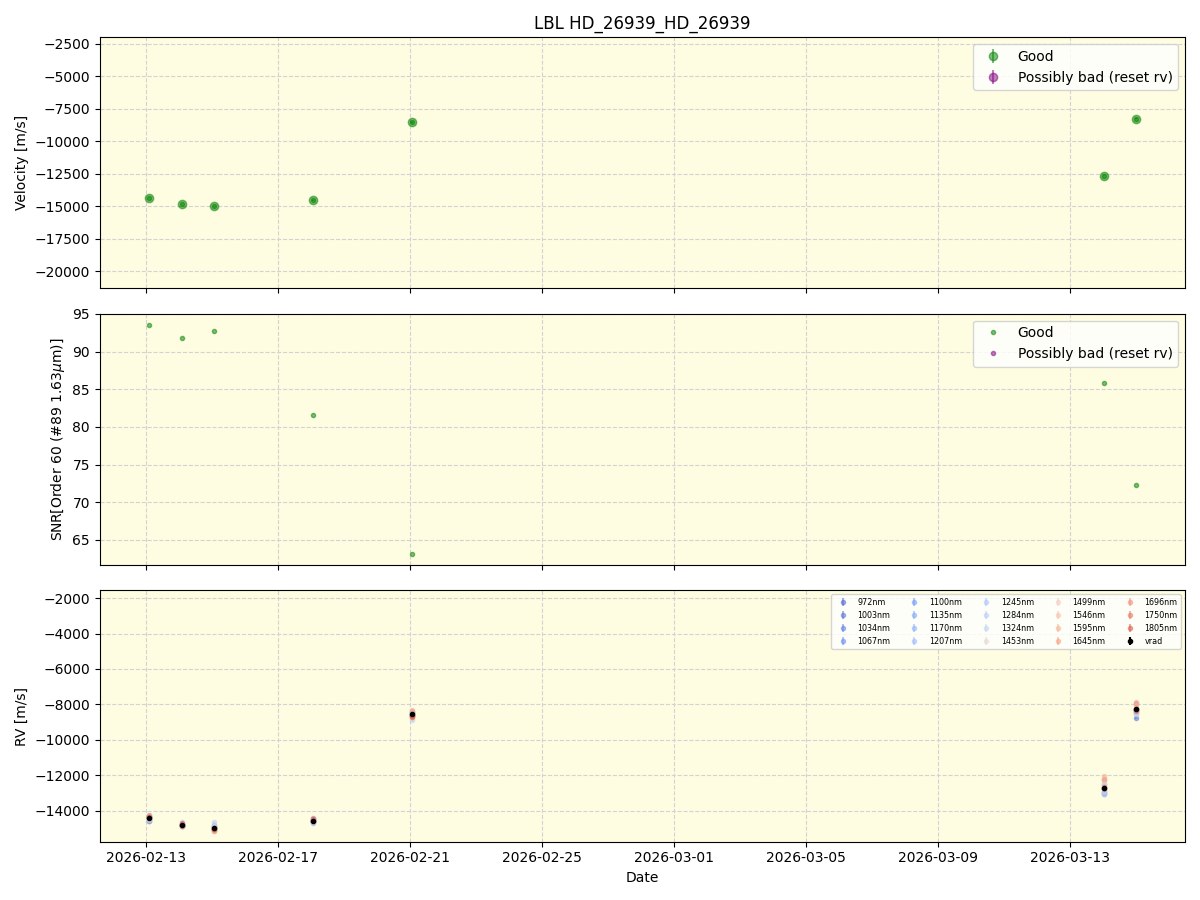The width and height of the screenshot is (1200, 900).
Task: Select the last RV point near -8300
Action: (1136, 709)
